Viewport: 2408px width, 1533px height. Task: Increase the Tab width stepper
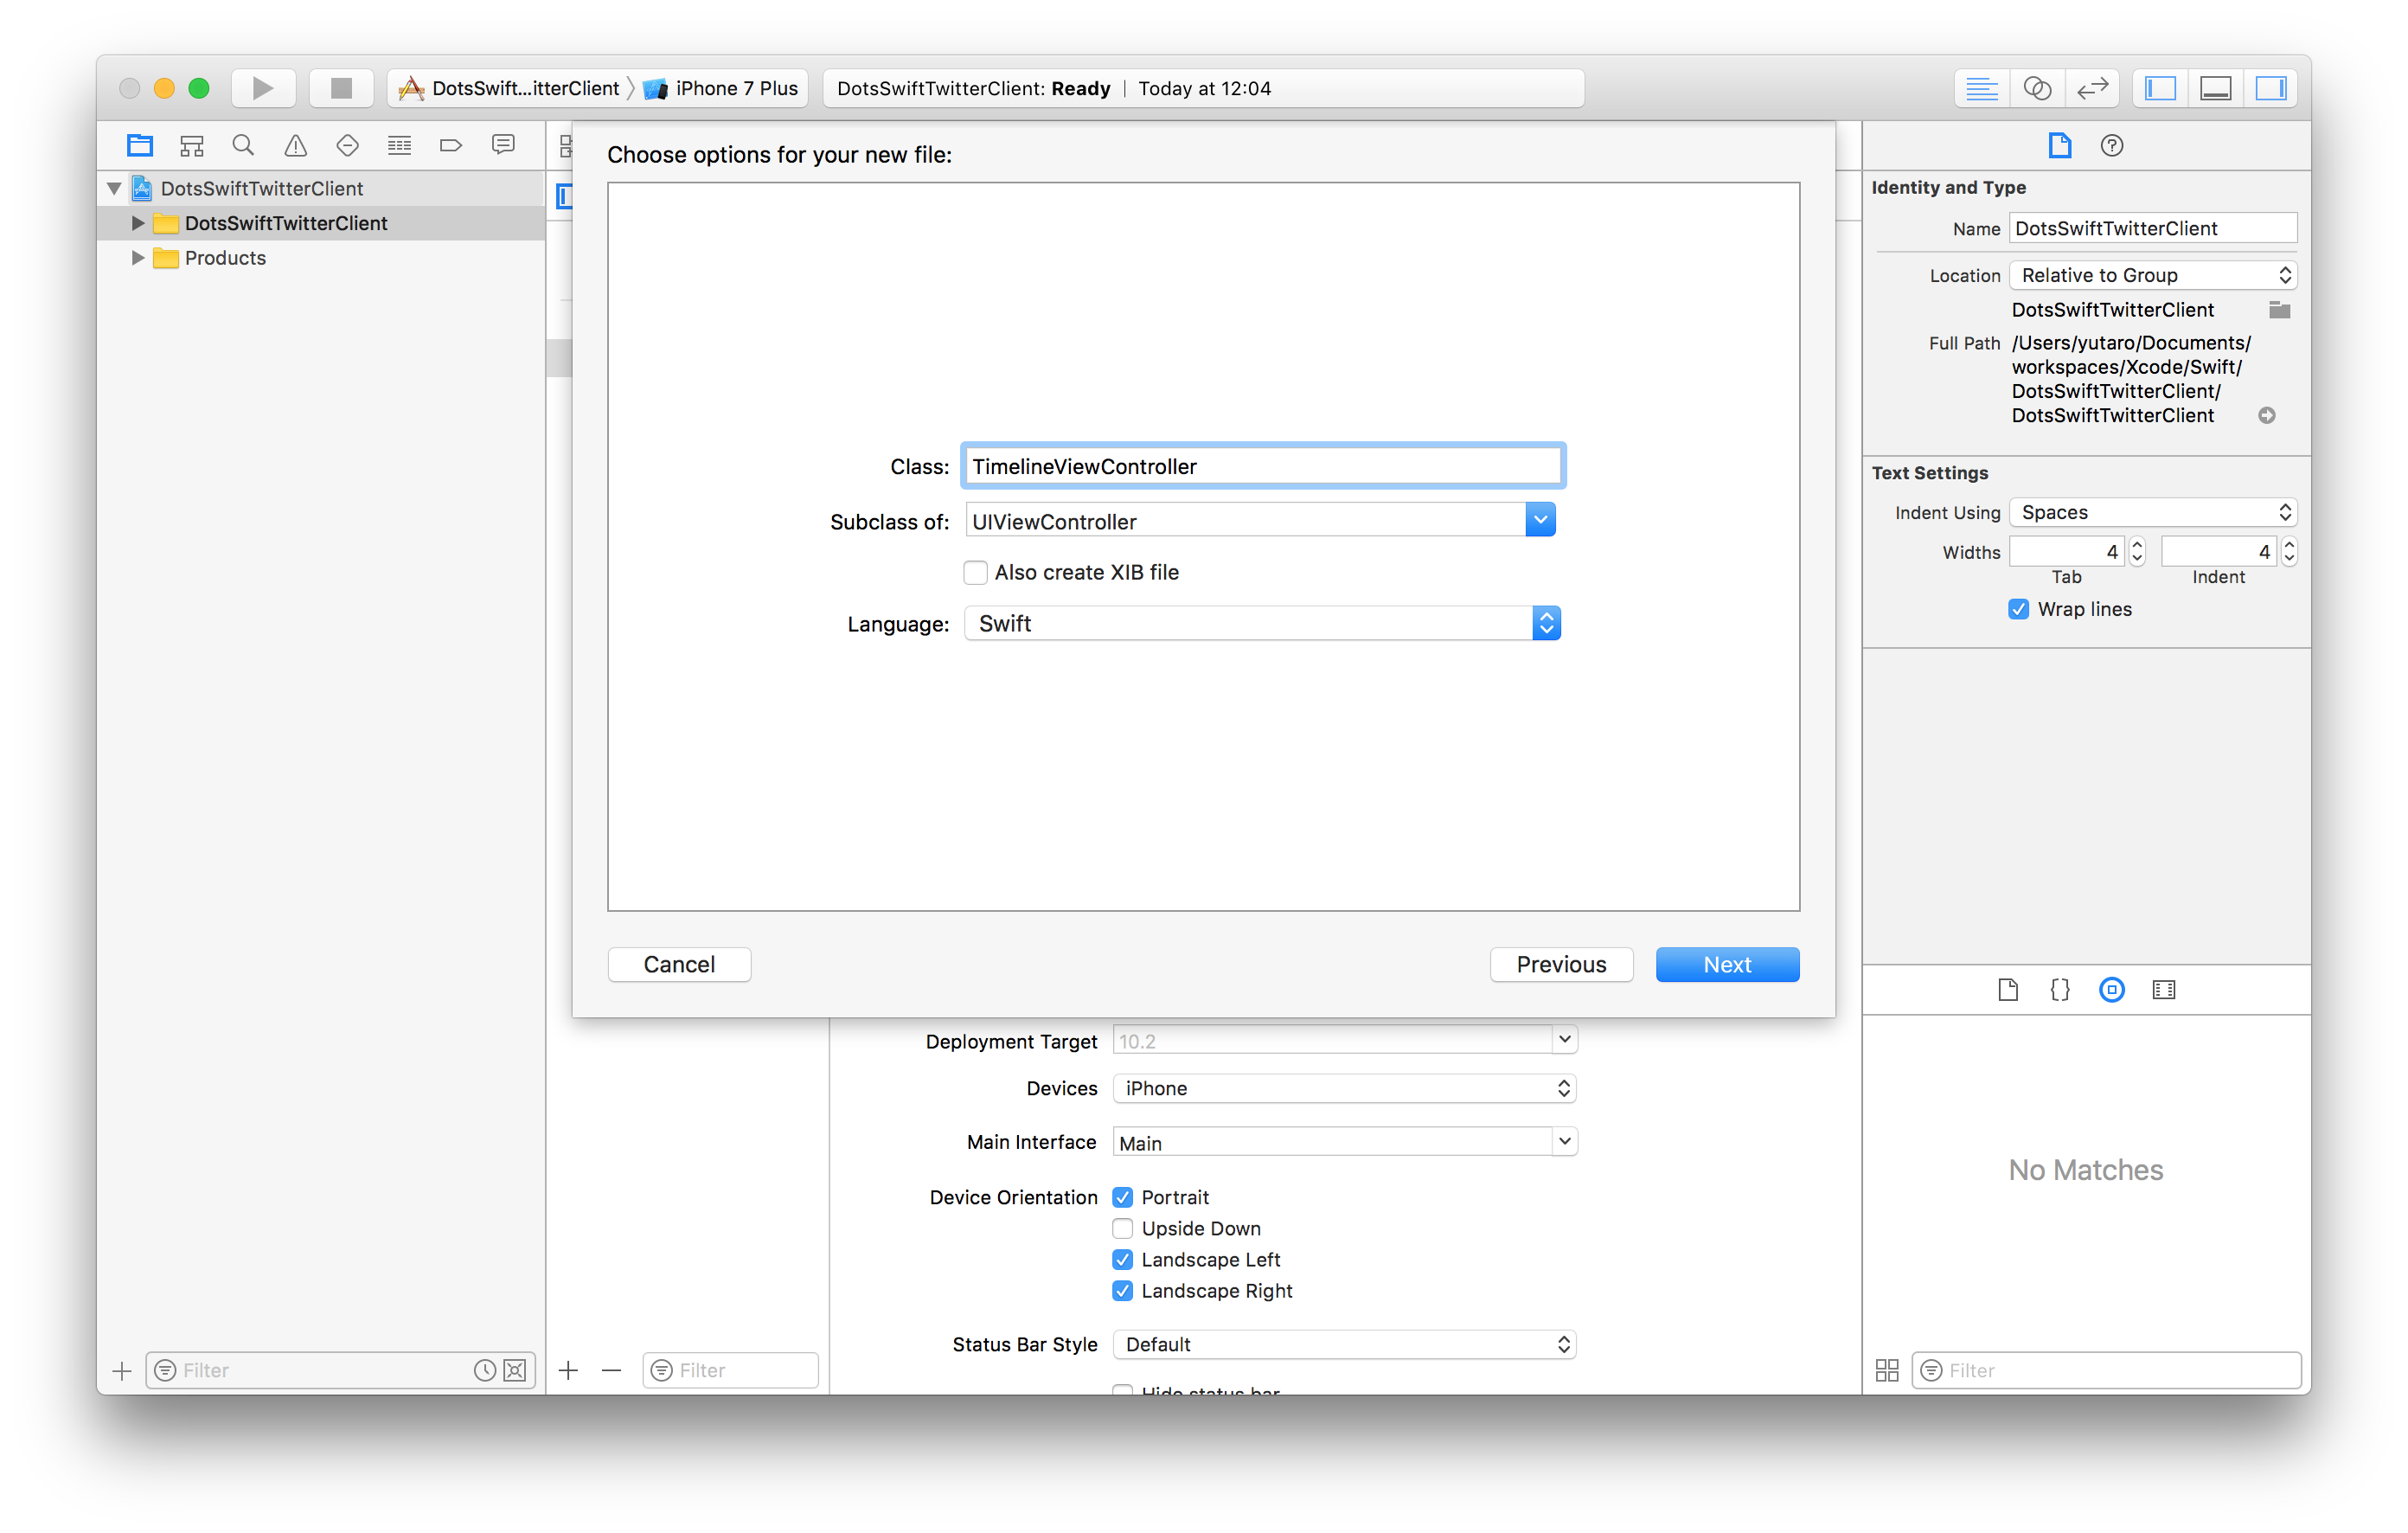click(x=2137, y=545)
